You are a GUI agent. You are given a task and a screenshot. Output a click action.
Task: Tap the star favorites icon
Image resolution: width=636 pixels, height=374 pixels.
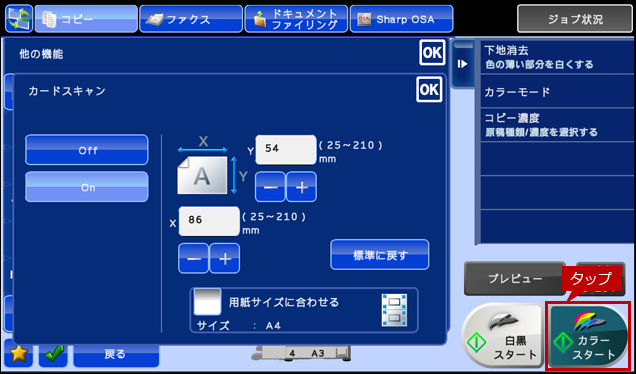19,354
